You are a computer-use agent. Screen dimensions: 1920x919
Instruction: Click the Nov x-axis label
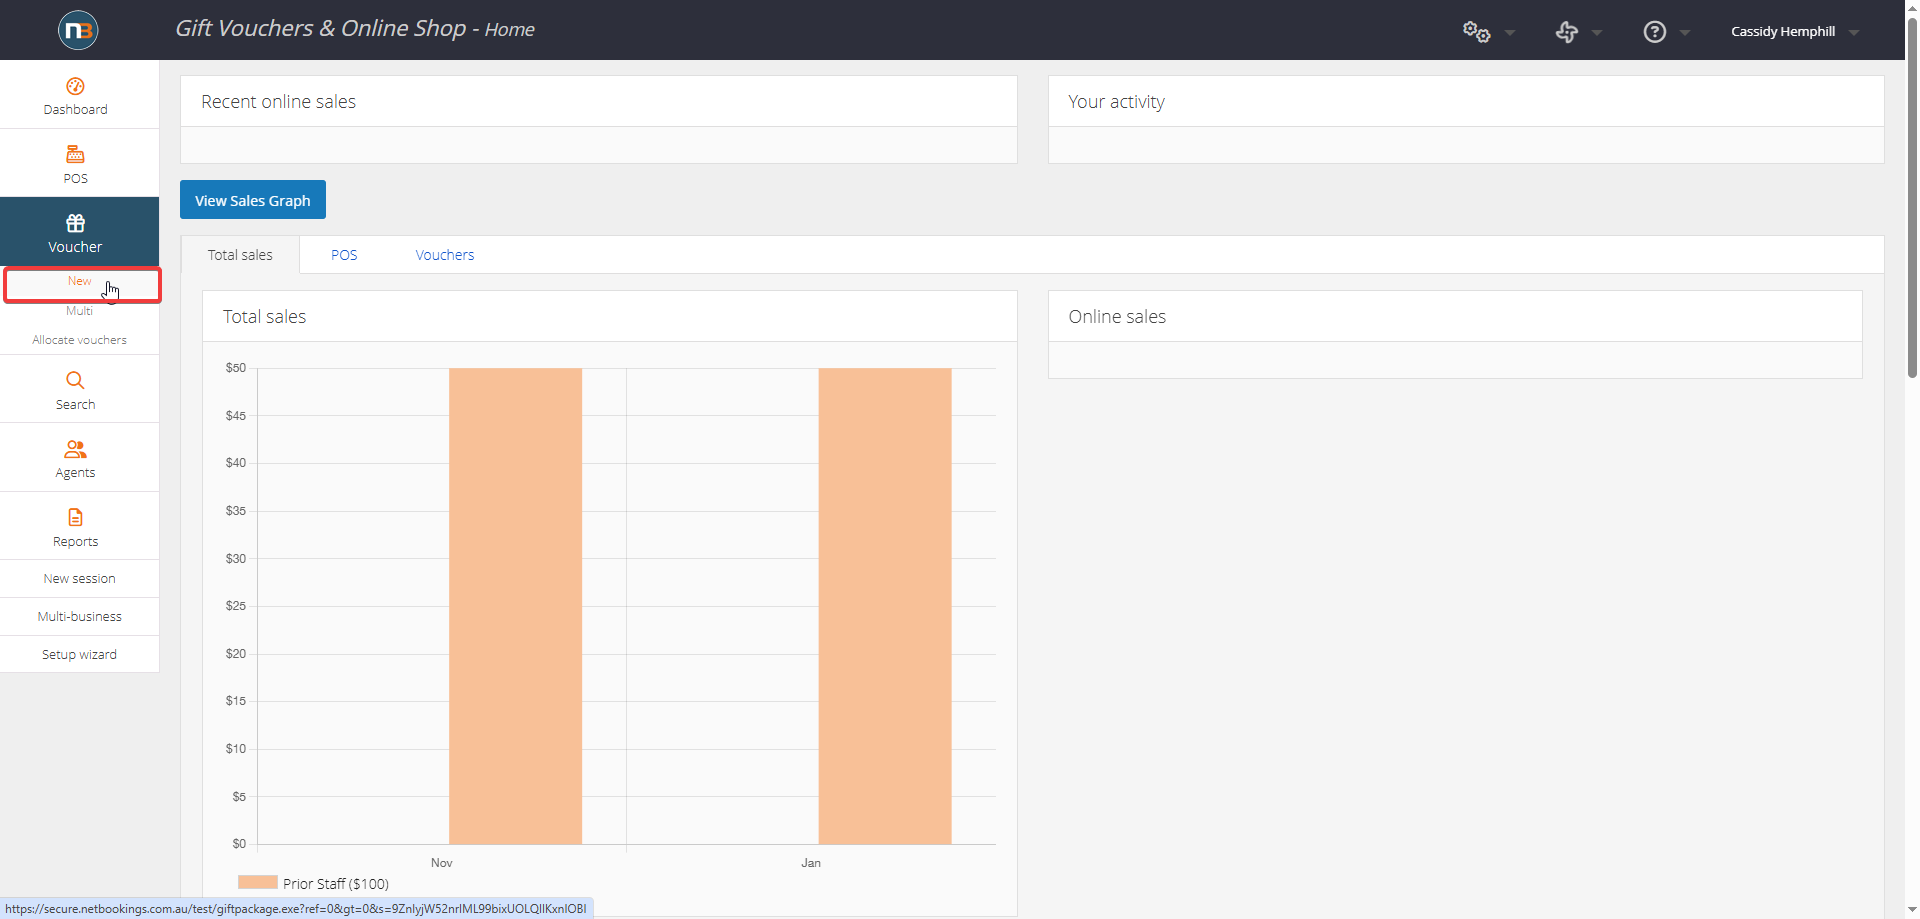442,863
